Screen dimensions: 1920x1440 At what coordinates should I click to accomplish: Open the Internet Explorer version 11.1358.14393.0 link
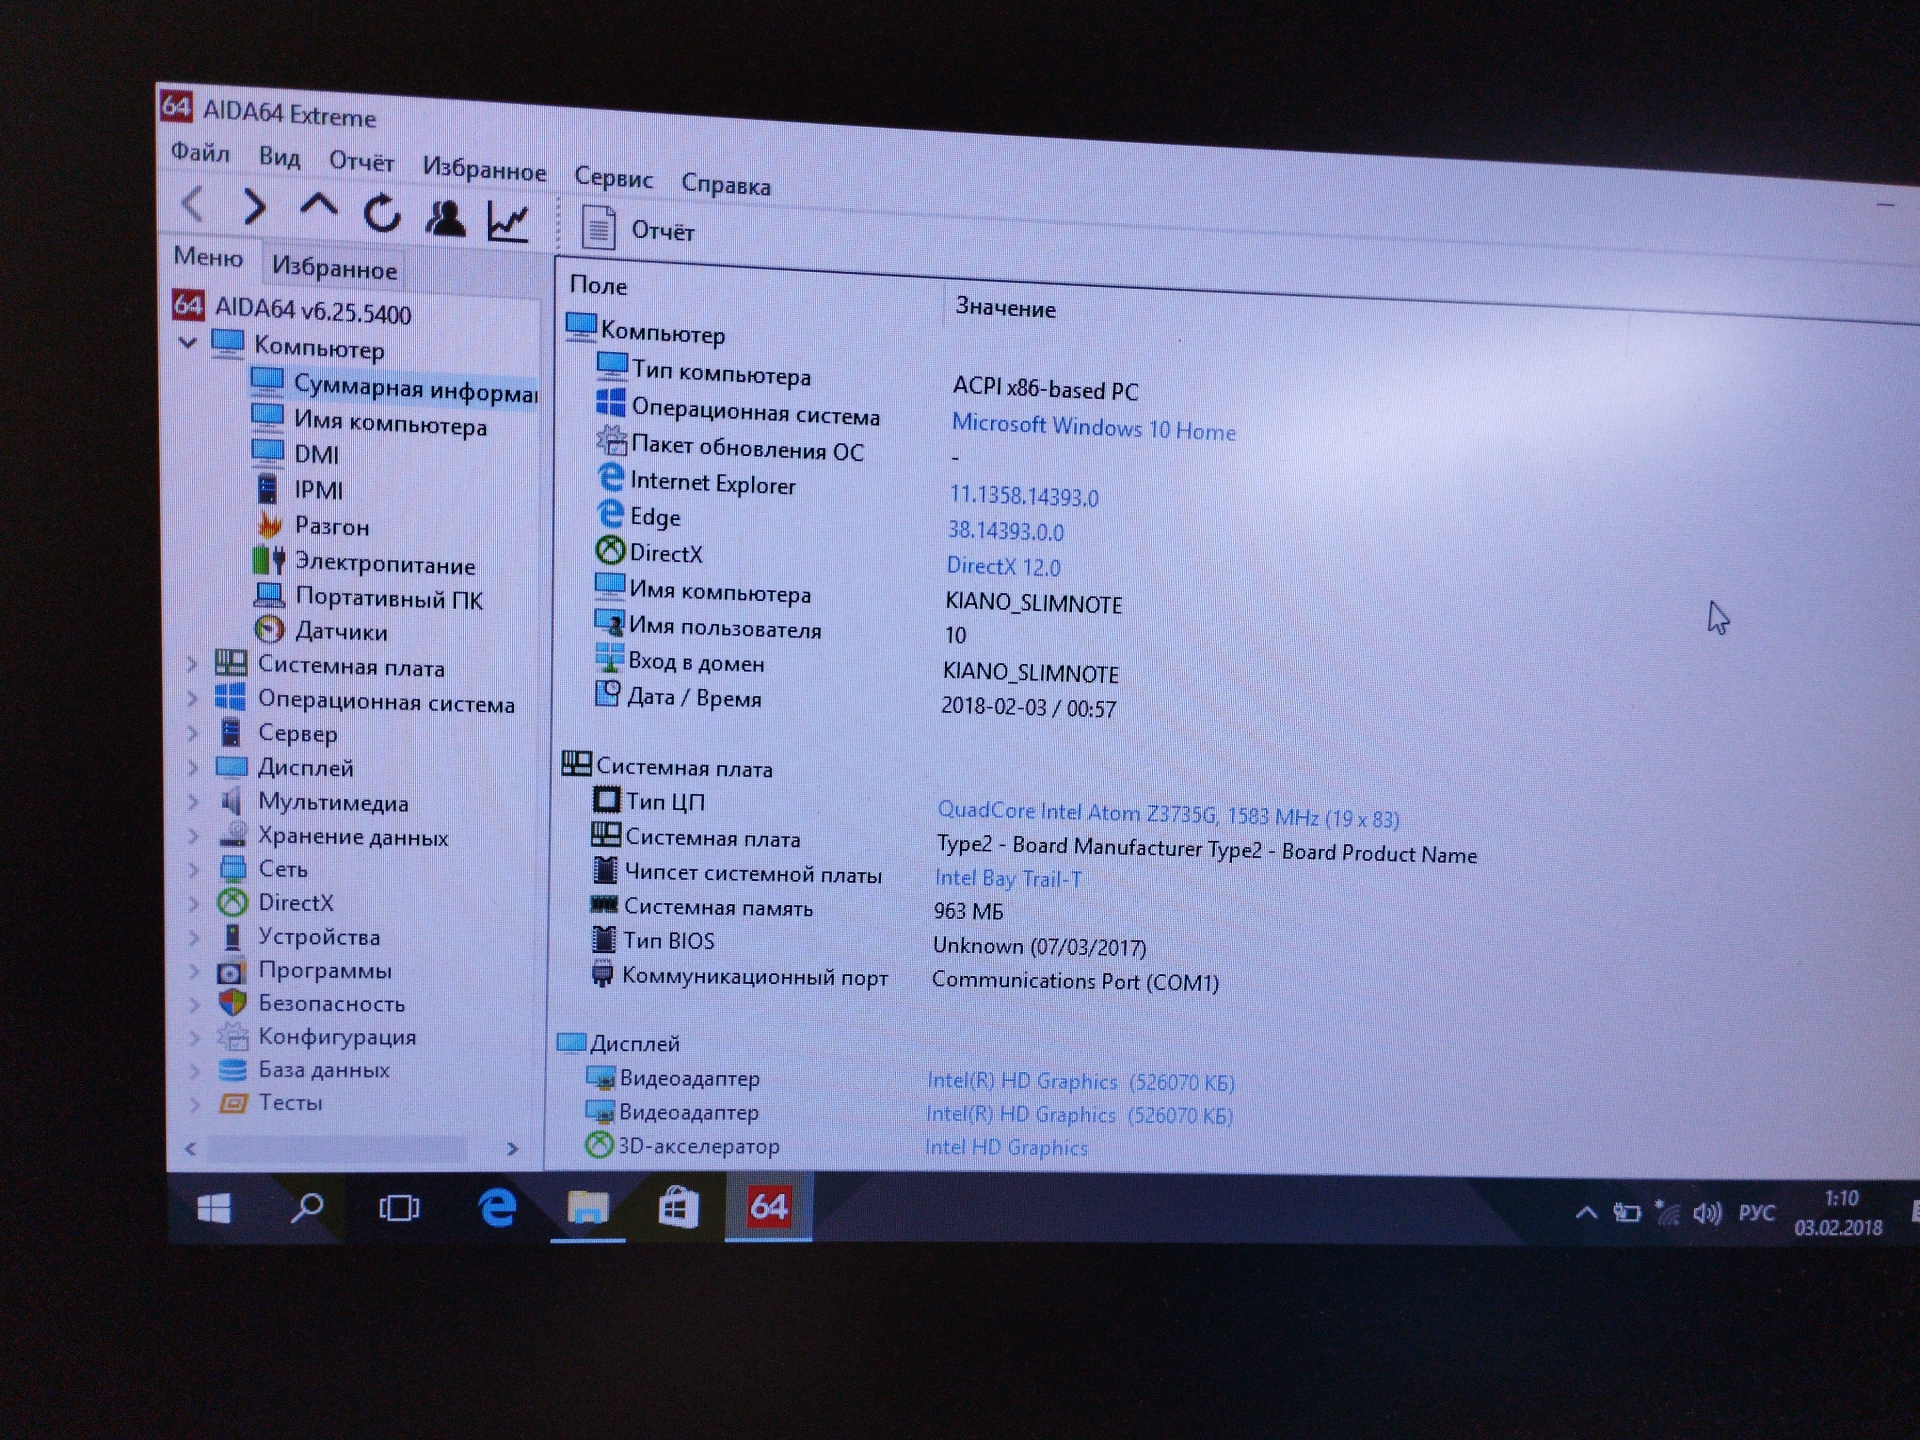[1024, 496]
